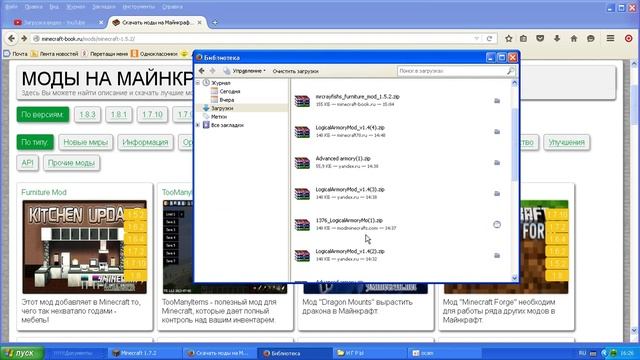The image size is (640, 360).
Task: Click the archive icon of 1376_LogicalArmoryMo(1).zip
Action: 302,224
